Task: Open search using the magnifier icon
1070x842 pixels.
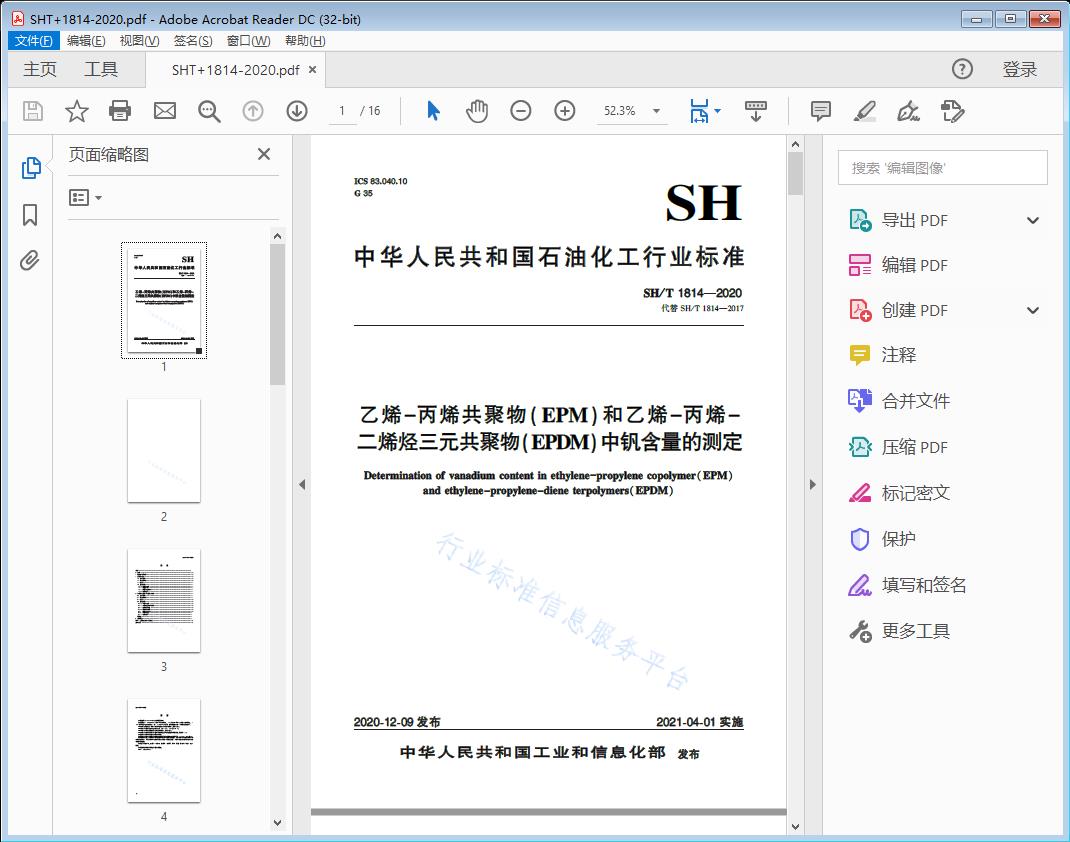Action: coord(209,111)
